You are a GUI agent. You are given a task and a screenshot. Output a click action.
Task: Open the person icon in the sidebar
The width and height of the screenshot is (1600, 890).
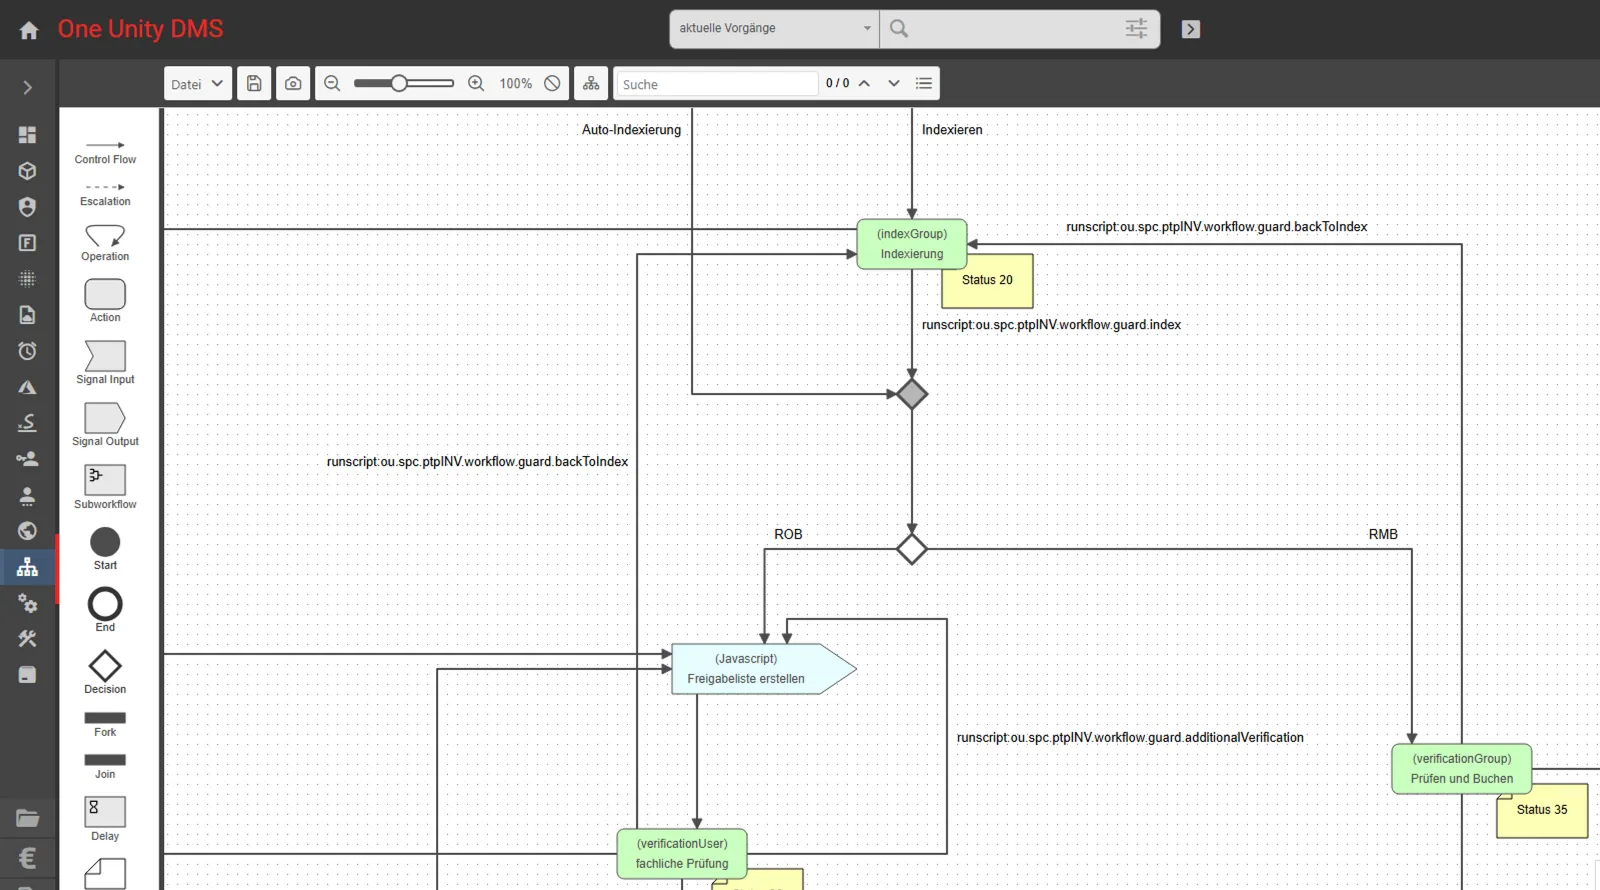[x=28, y=495]
